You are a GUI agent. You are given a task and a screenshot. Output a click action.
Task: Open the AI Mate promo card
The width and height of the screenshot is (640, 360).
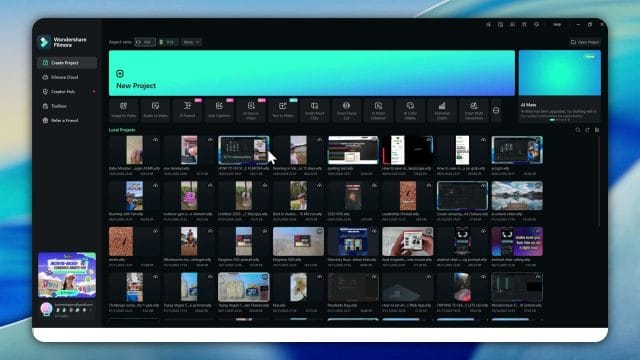coord(559,86)
